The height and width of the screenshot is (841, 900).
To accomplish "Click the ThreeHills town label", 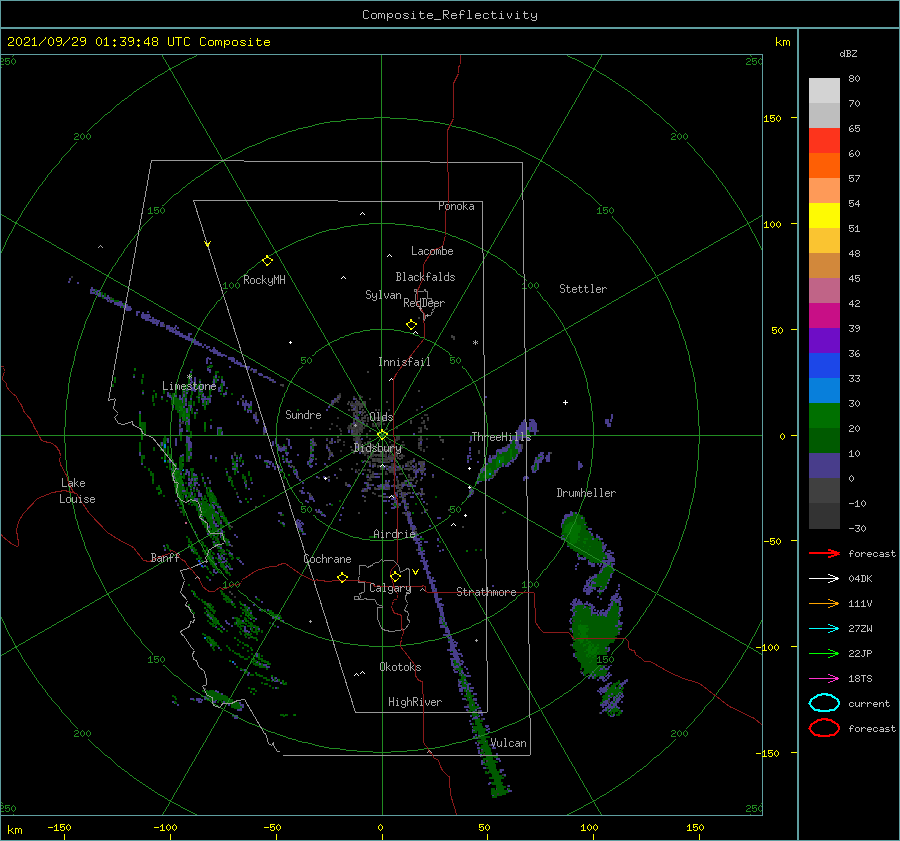I will 501,437.
